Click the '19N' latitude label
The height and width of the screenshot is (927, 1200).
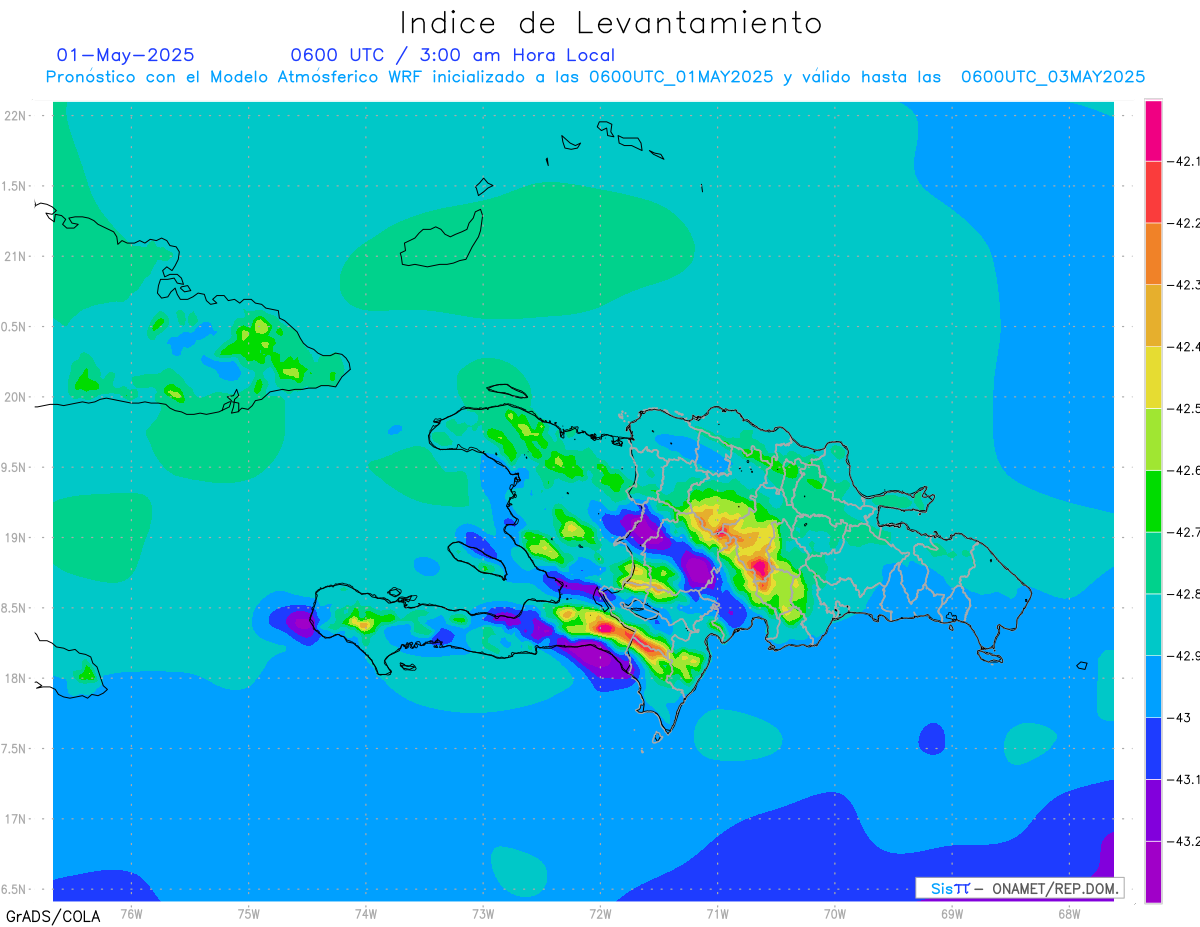click(x=15, y=538)
